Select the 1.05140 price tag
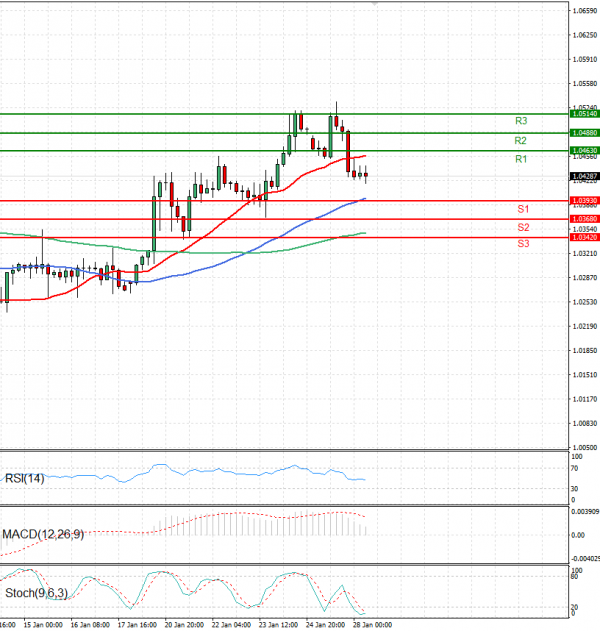This screenshot has height=631, width=600. point(585,114)
